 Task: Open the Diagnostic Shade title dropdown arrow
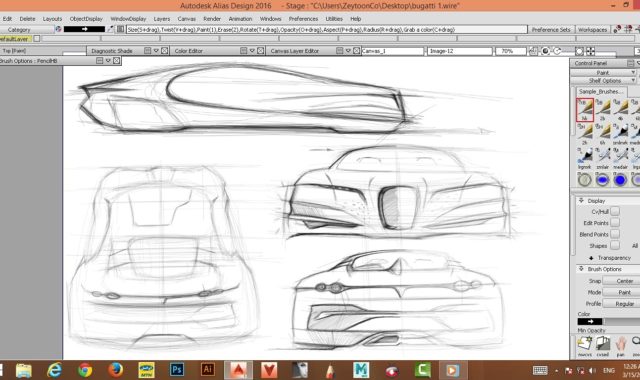click(156, 51)
